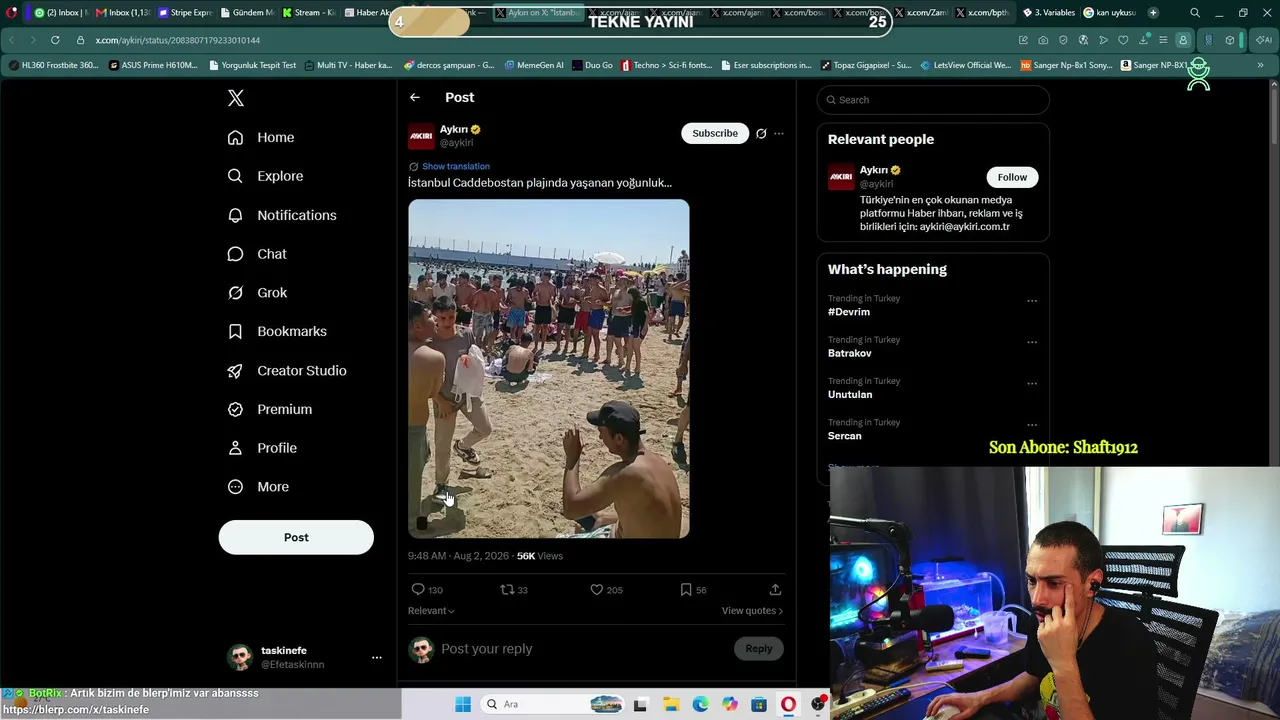Image resolution: width=1280 pixels, height=720 pixels.
Task: Reload the page
Action: click(x=55, y=40)
